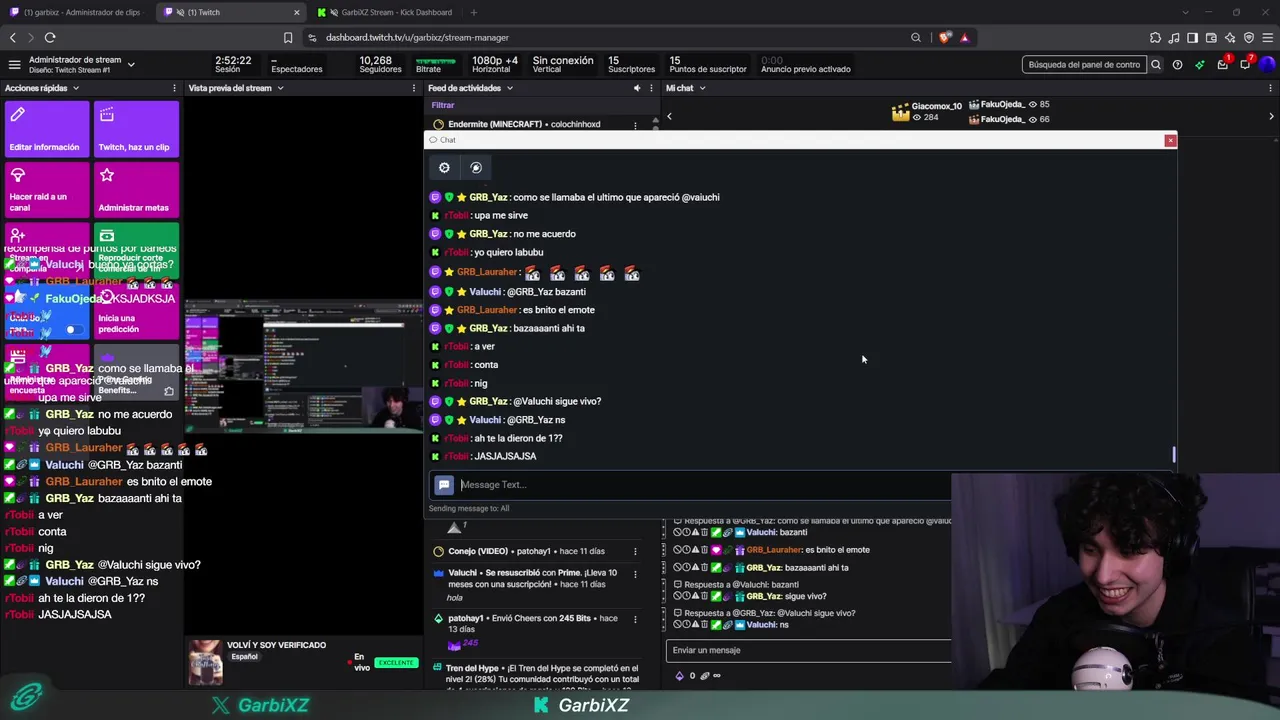Reload the current page
Screen dimensions: 1280x720
(x=50, y=37)
